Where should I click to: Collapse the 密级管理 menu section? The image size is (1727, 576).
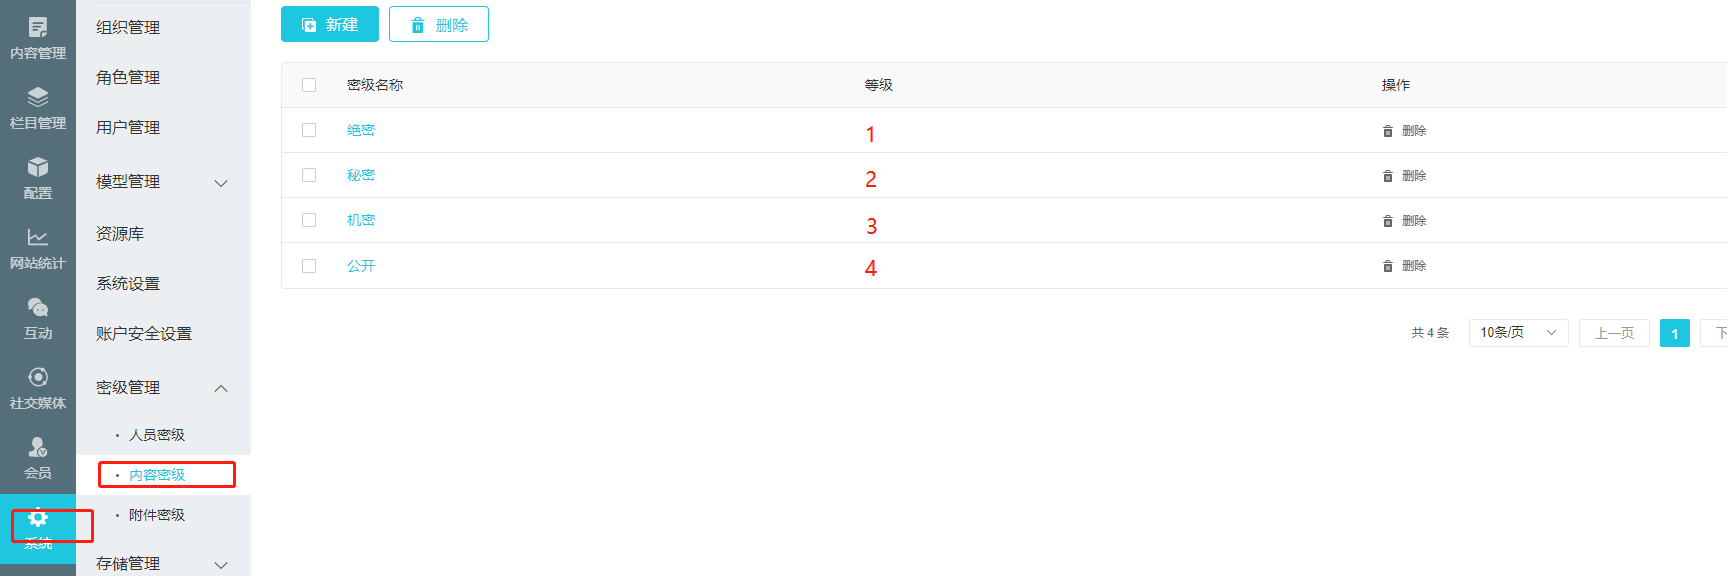click(x=221, y=388)
